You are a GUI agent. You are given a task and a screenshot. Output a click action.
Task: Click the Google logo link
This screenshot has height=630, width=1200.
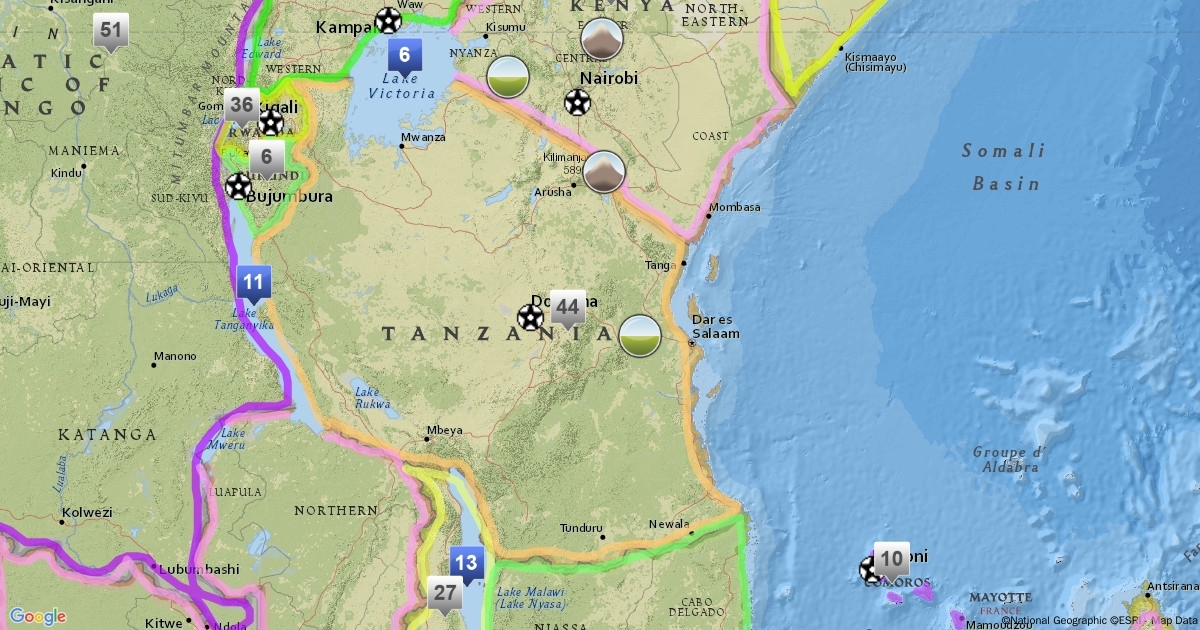click(38, 617)
